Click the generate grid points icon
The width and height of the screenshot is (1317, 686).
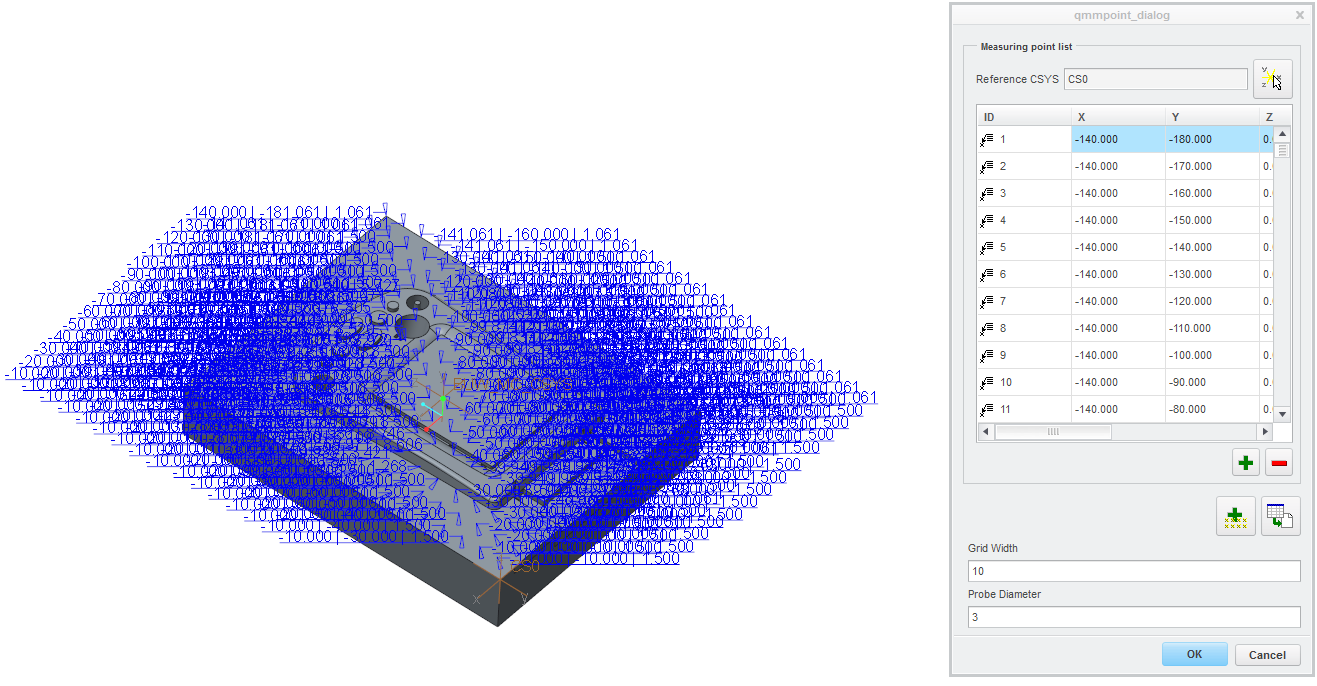click(x=1235, y=516)
